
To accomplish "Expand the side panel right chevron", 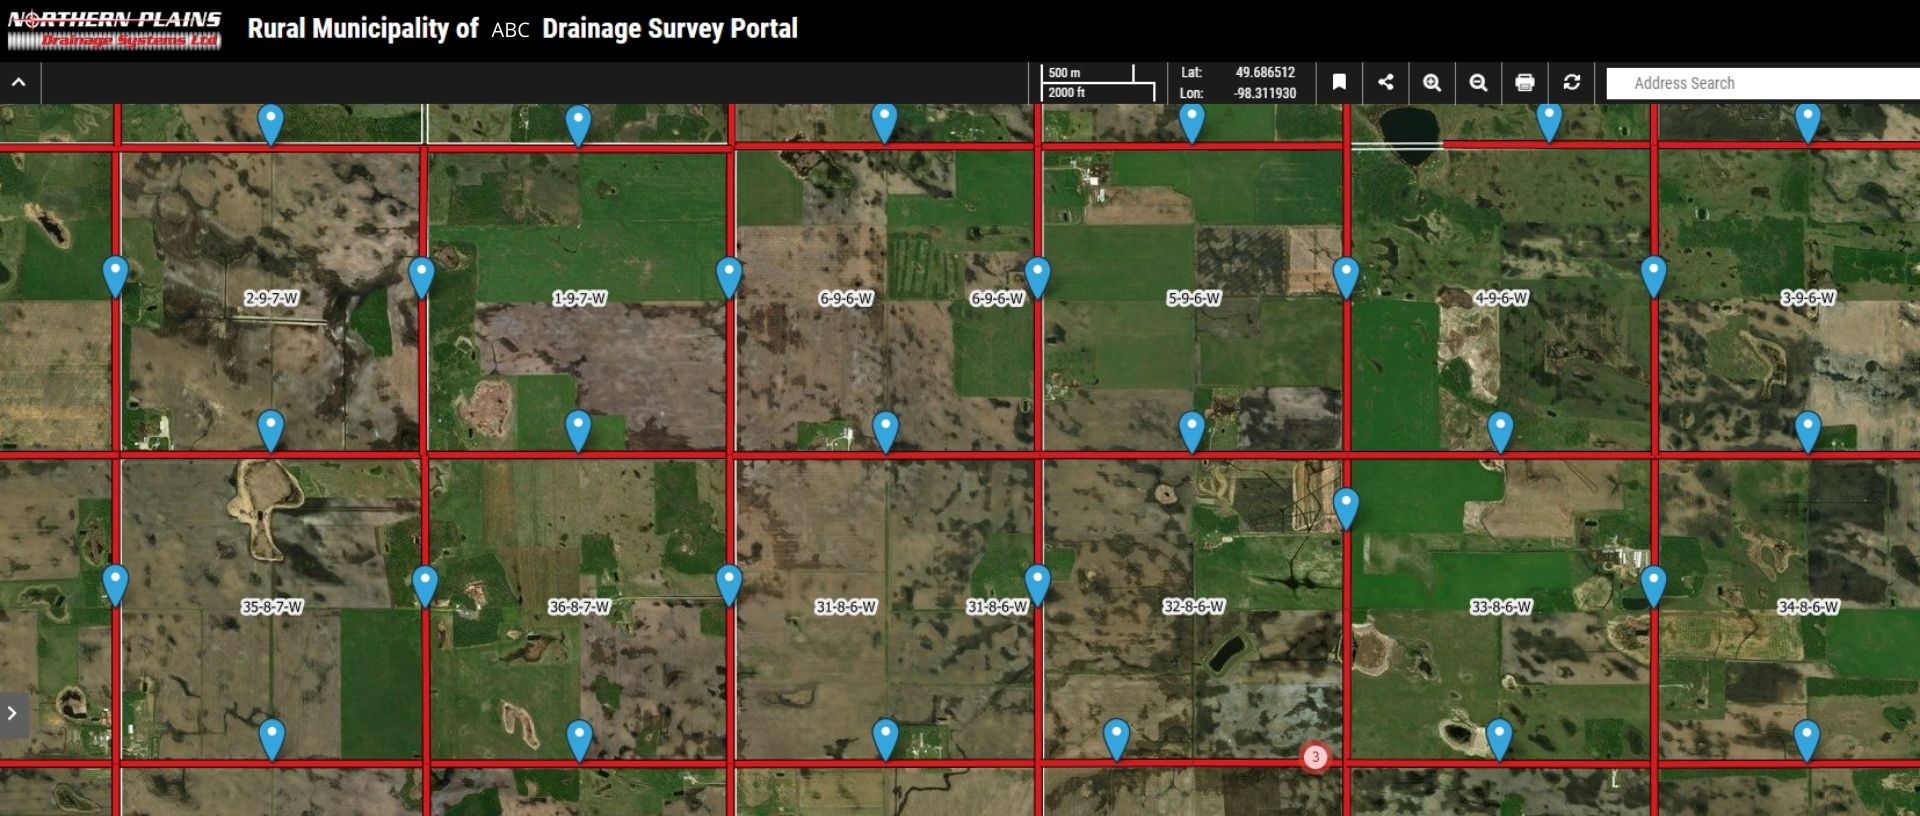I will pos(13,714).
